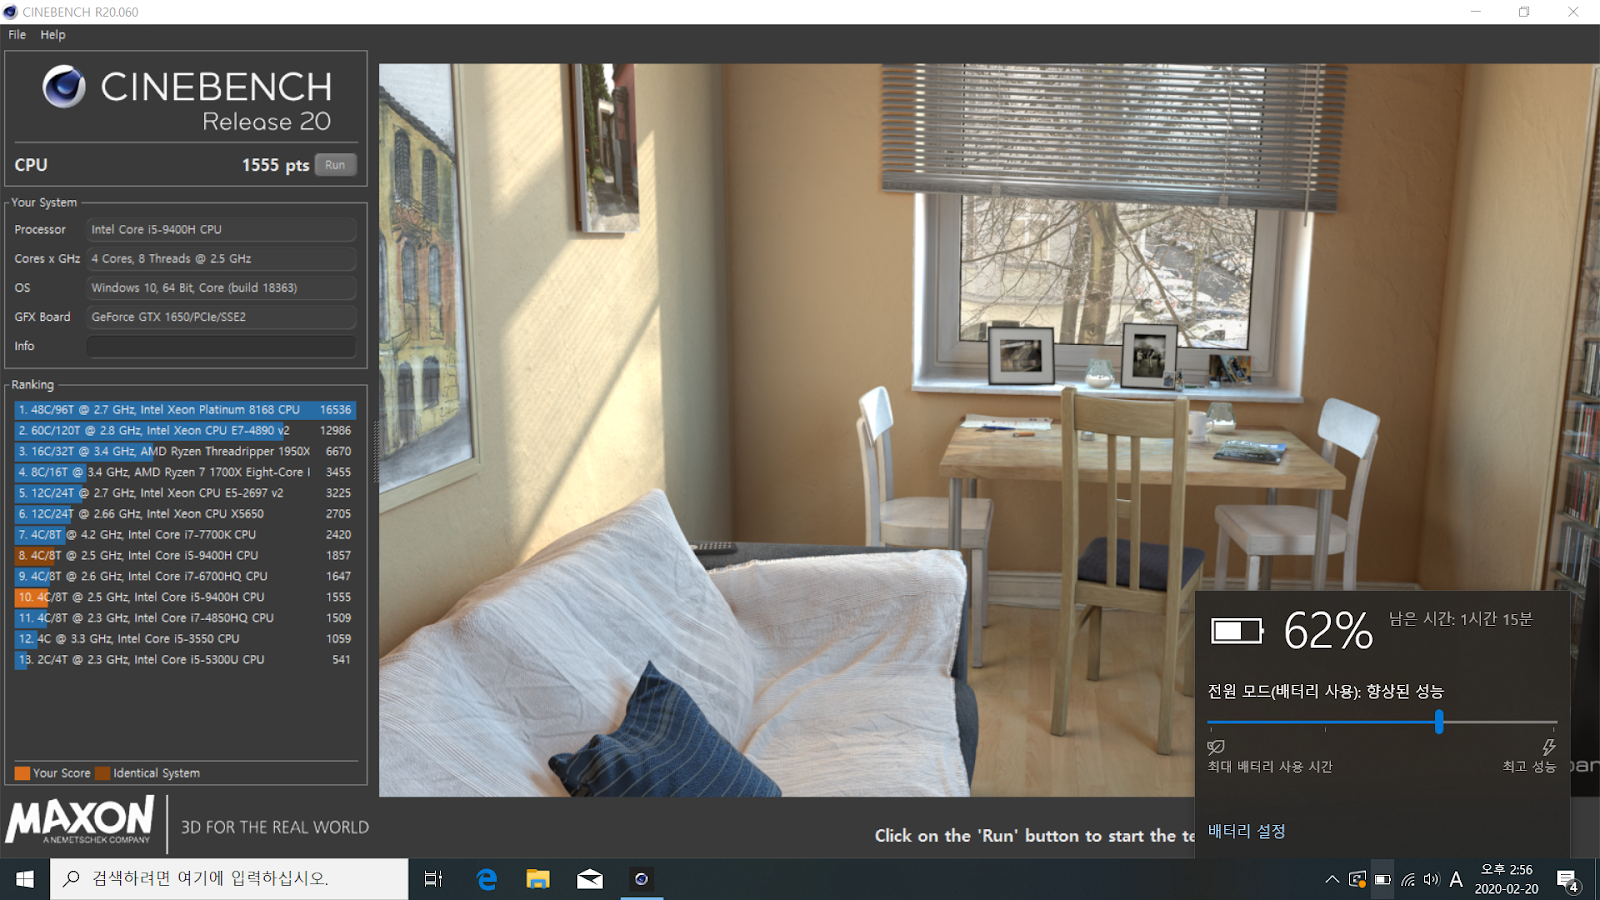1600x900 pixels.
Task: Switch the IME input language indicator A
Action: point(1456,880)
